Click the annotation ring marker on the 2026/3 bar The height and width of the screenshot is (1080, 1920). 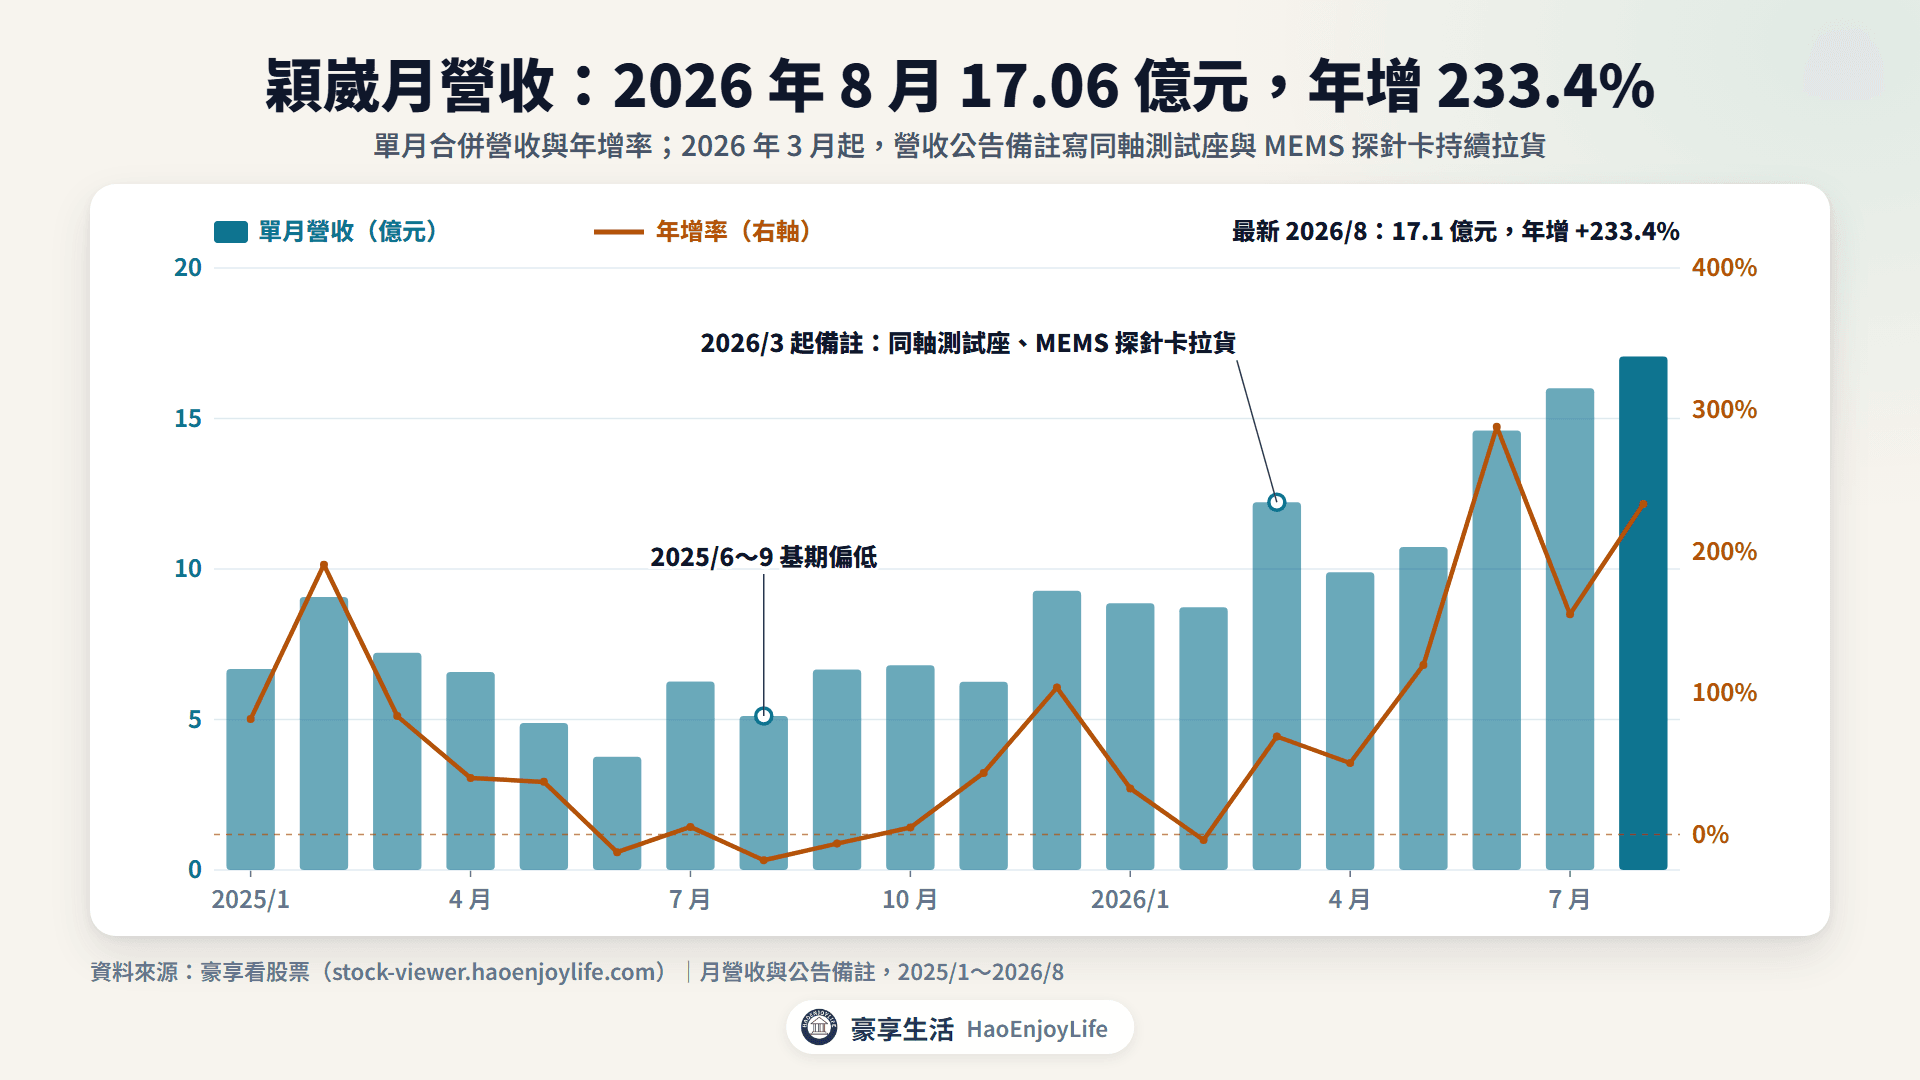(1276, 502)
